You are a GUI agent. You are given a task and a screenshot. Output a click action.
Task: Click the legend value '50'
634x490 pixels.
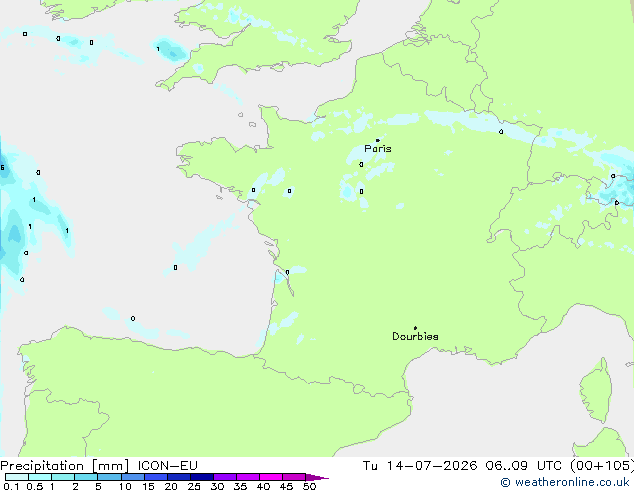coord(309,486)
